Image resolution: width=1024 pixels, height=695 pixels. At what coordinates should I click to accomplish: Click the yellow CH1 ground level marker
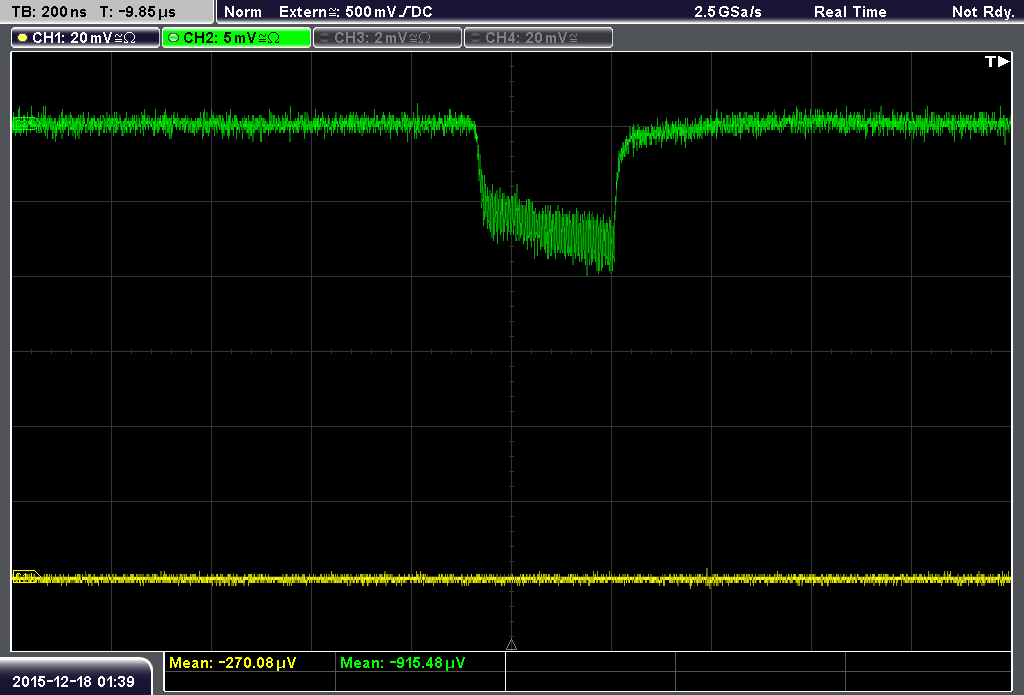coord(26,577)
